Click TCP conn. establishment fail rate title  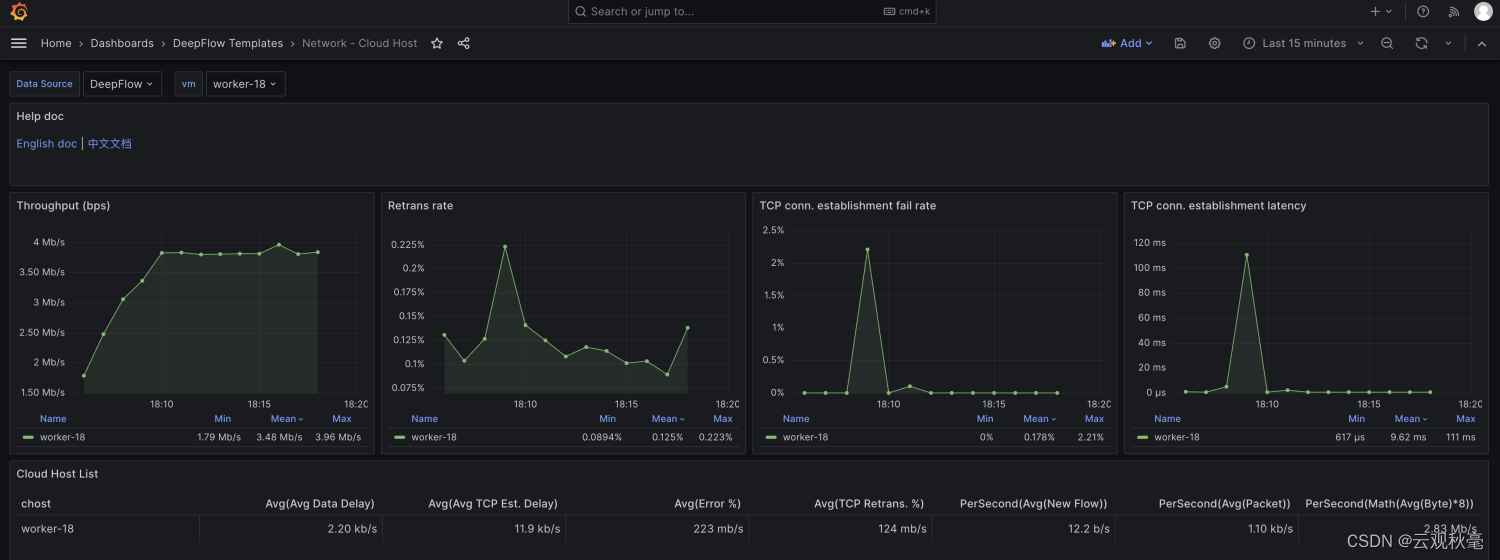(x=847, y=206)
